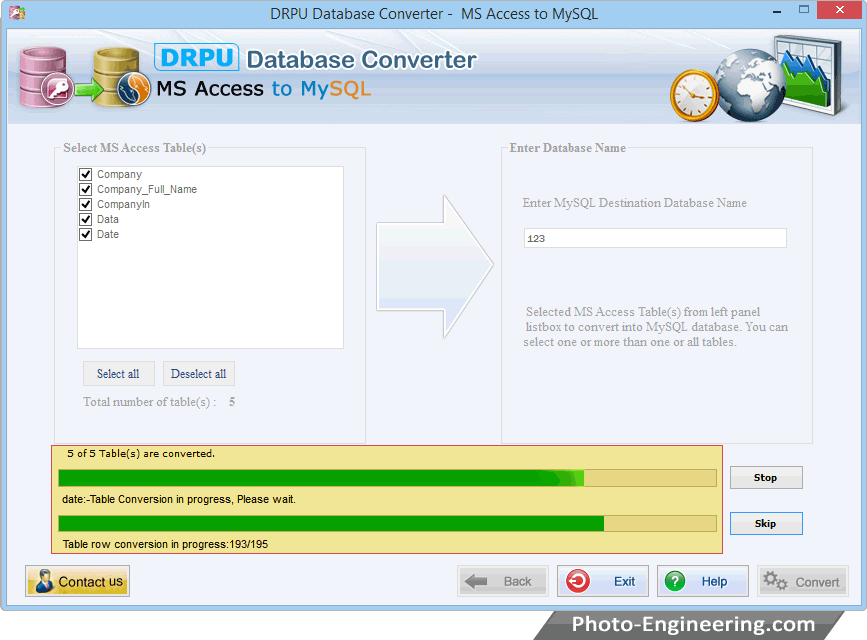This screenshot has width=867, height=640.
Task: Maximize the DRPU Database Converter window
Action: point(804,9)
